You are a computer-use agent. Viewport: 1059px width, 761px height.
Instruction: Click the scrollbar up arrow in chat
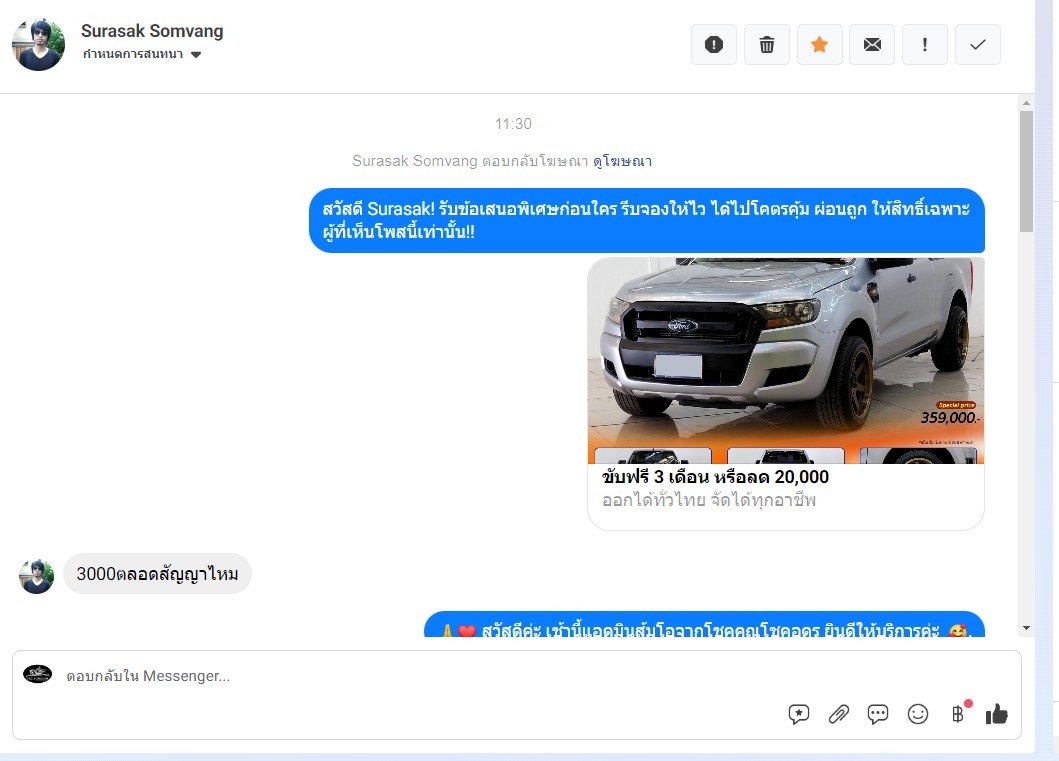pyautogui.click(x=1026, y=103)
